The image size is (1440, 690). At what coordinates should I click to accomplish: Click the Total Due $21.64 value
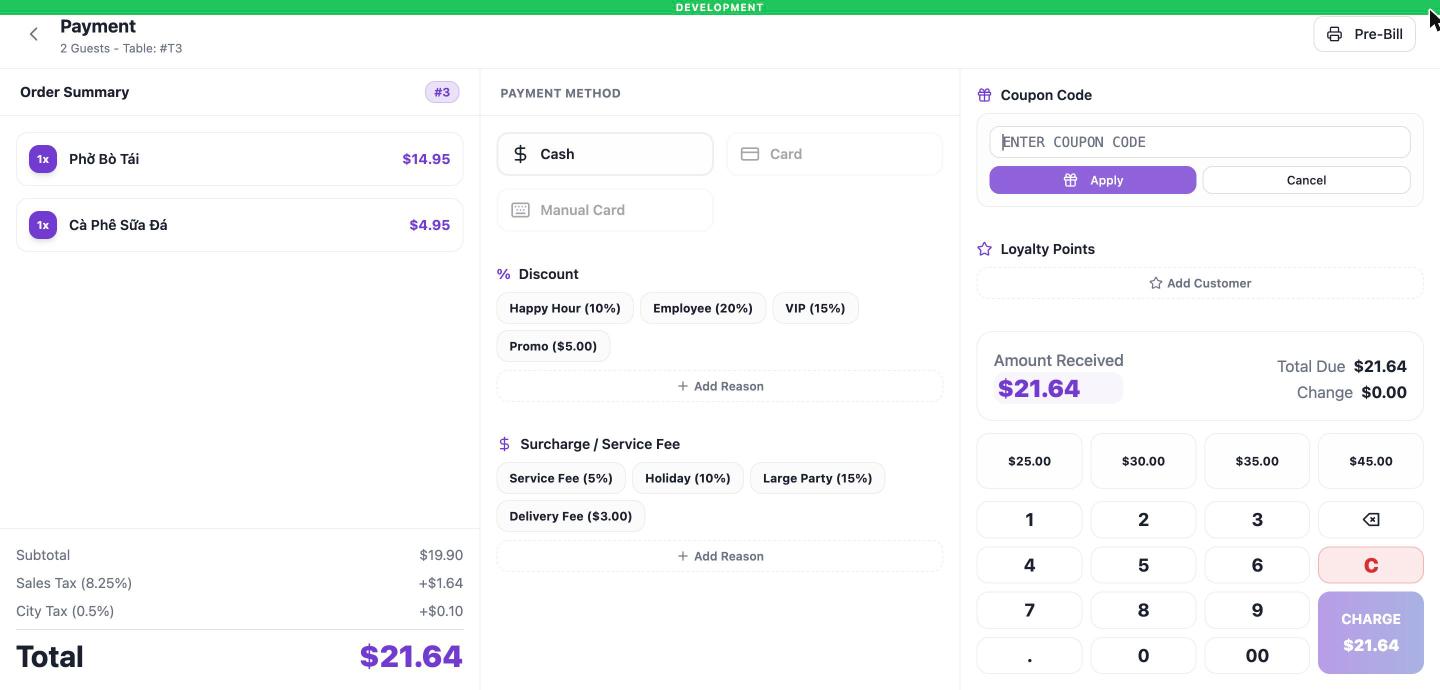coord(1380,366)
